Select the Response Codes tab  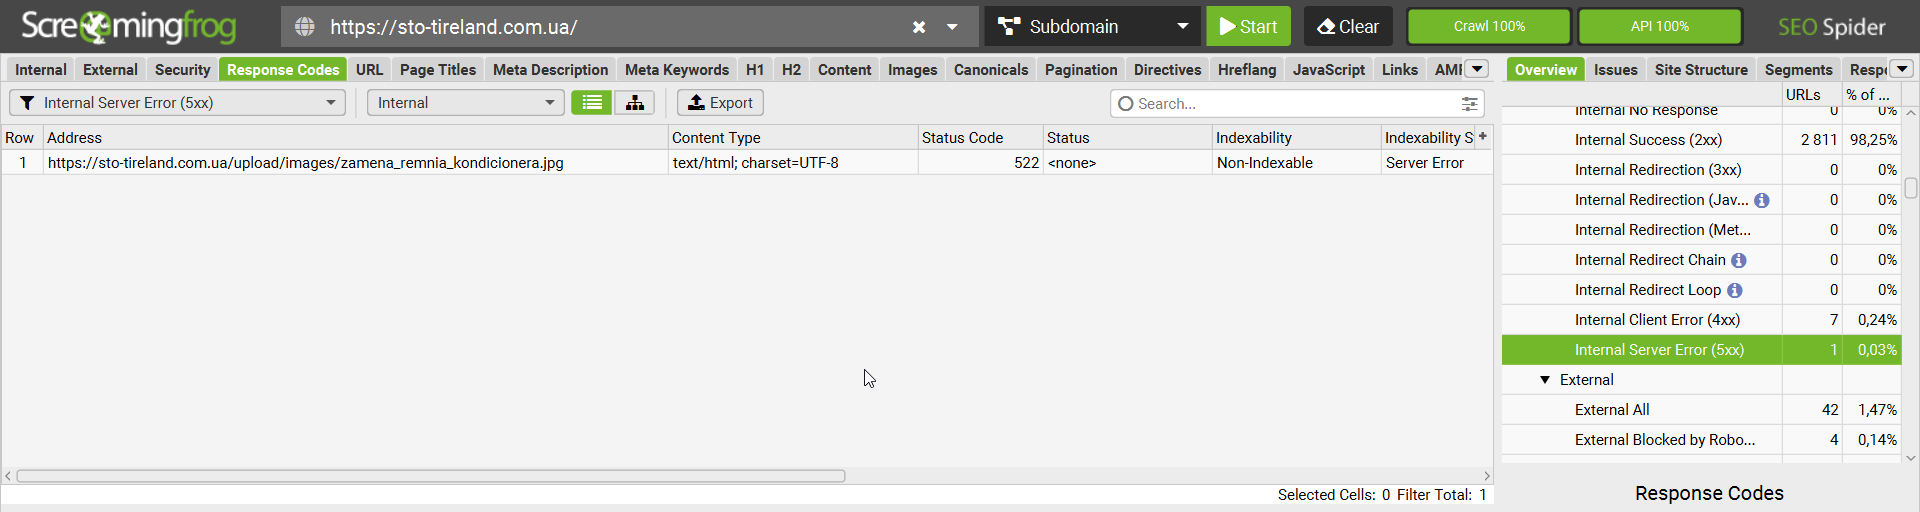tap(283, 70)
